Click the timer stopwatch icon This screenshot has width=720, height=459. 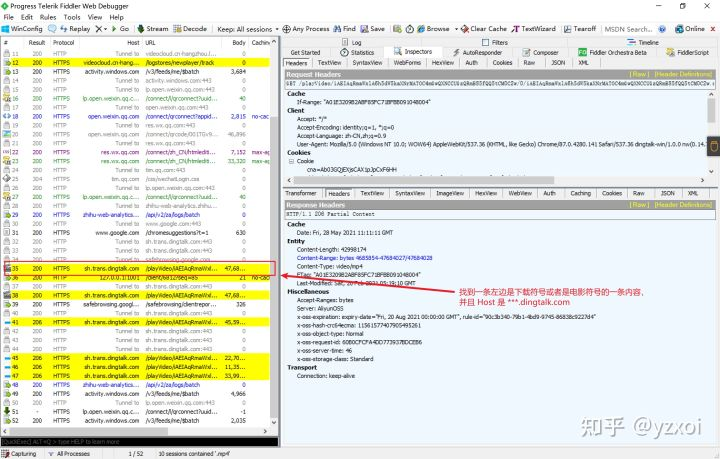410,29
